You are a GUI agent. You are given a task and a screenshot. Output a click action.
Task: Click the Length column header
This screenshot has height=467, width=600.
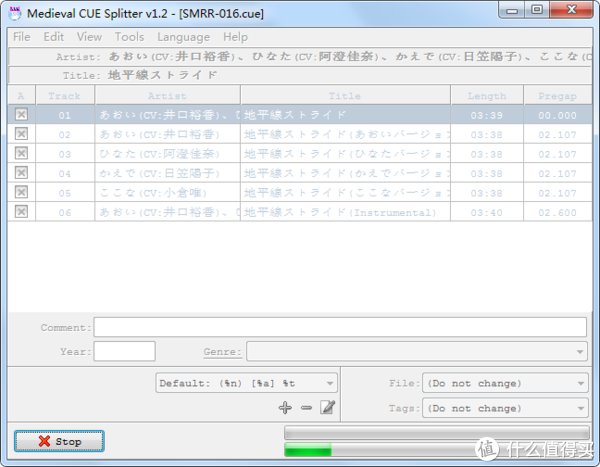tap(487, 96)
